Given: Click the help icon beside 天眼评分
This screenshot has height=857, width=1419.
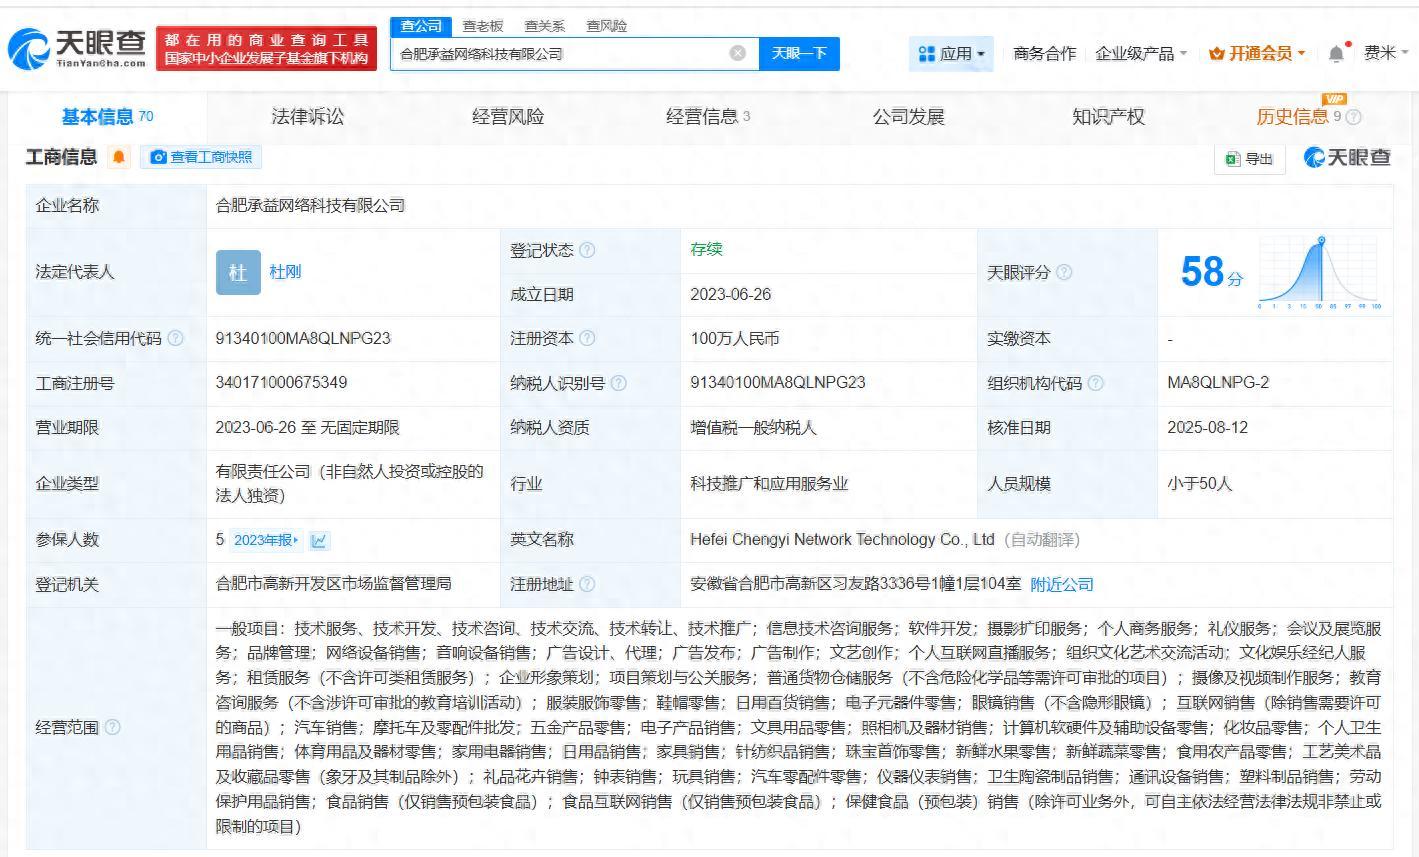Looking at the screenshot, I should pos(1064,272).
